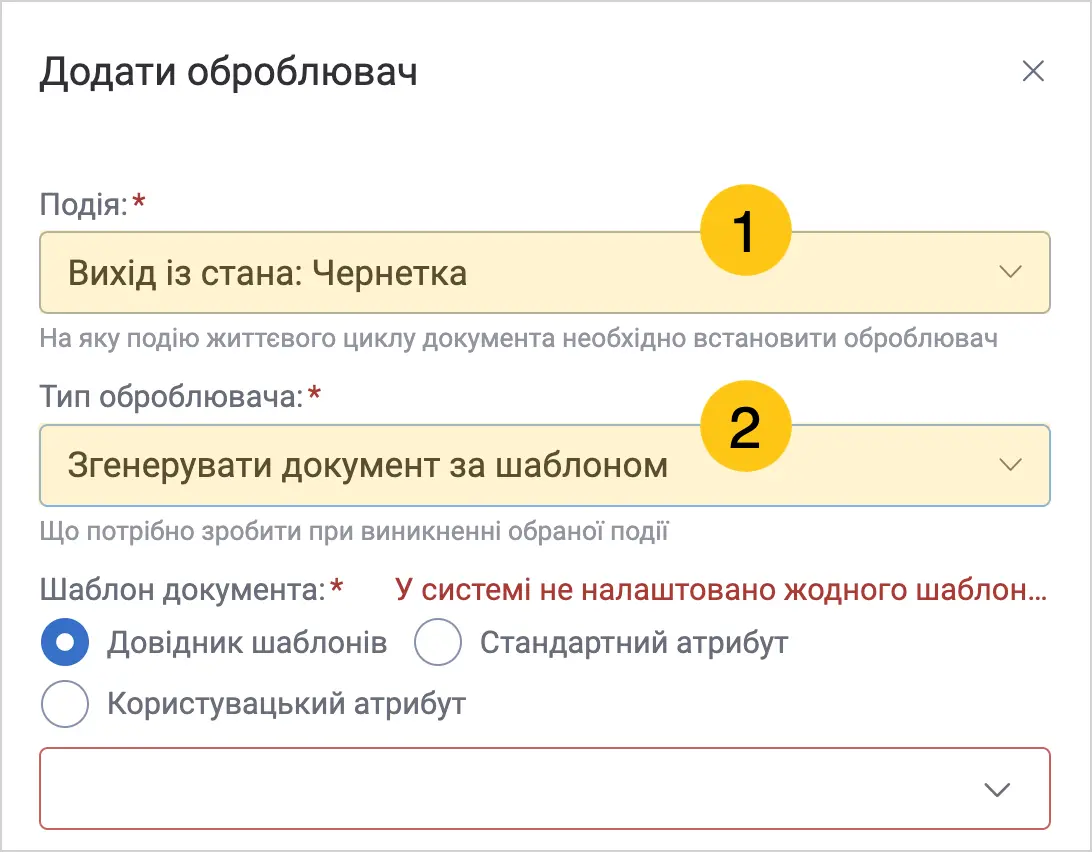The height and width of the screenshot is (852, 1092).
Task: Select the Довідник шаблонів radio button
Action: (x=65, y=642)
